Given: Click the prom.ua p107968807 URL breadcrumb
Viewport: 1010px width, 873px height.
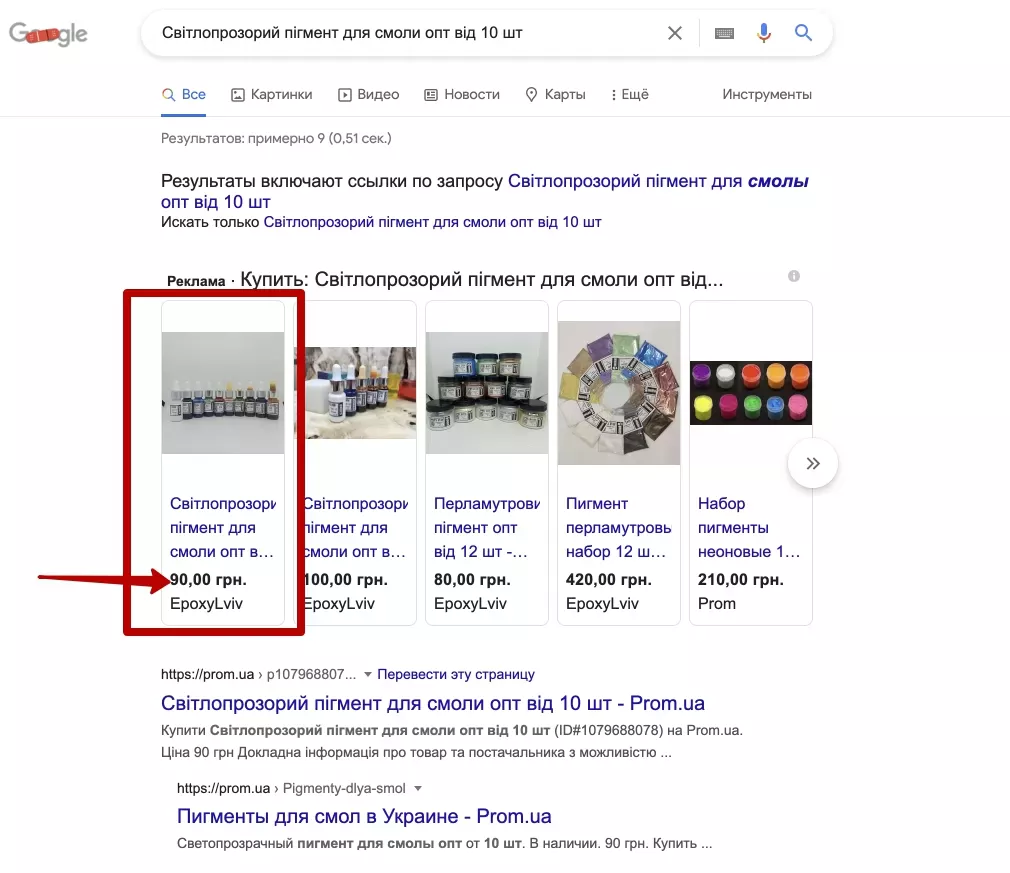Looking at the screenshot, I should point(258,675).
